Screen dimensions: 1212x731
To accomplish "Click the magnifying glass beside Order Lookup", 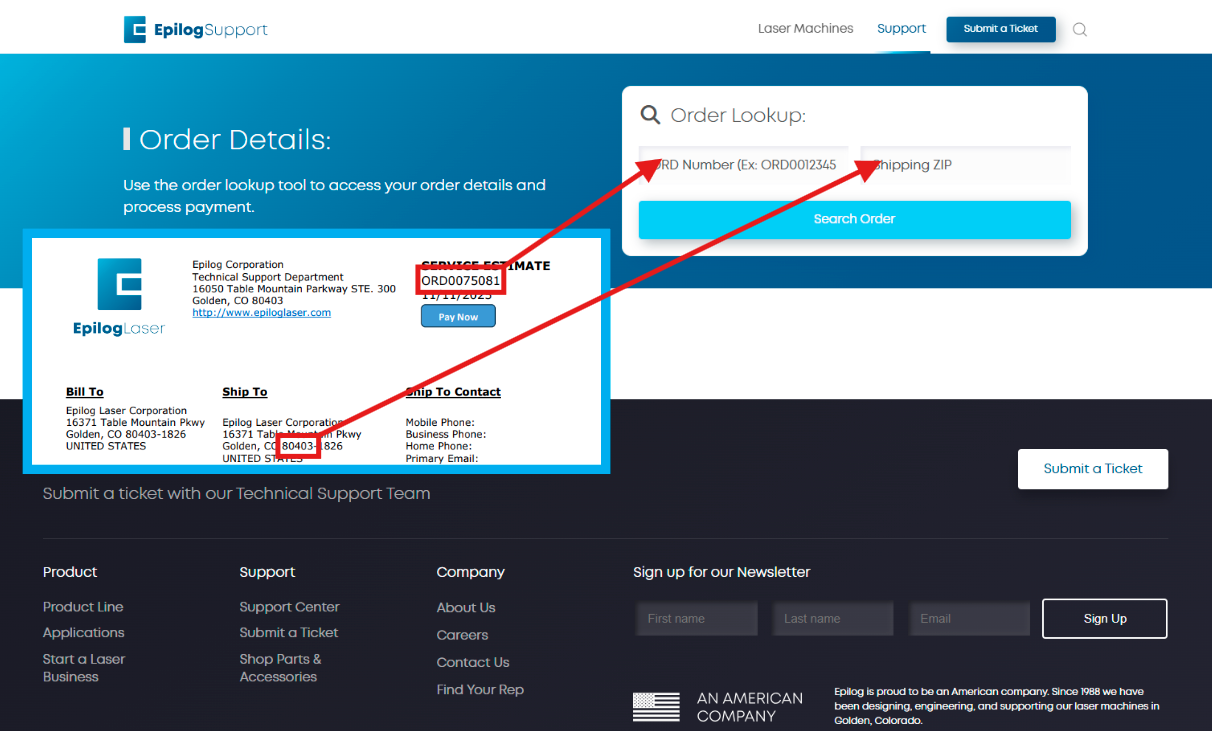I will [x=650, y=114].
